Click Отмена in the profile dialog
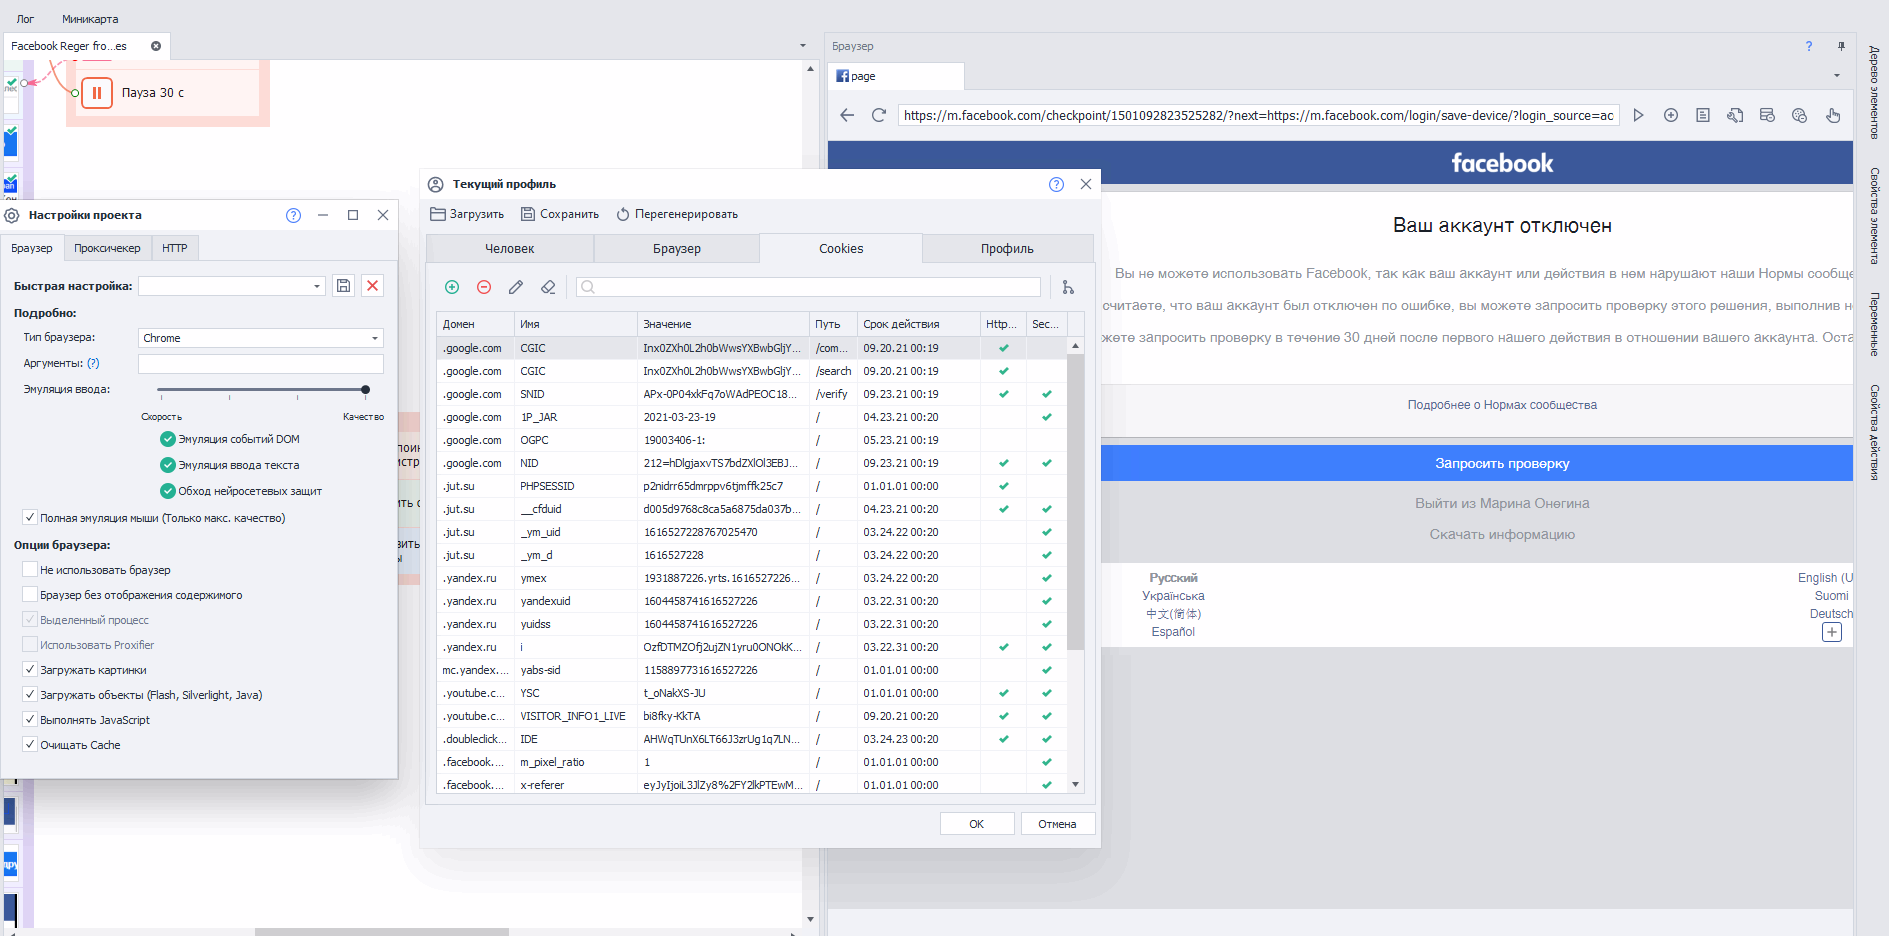The image size is (1889, 936). tap(1057, 824)
